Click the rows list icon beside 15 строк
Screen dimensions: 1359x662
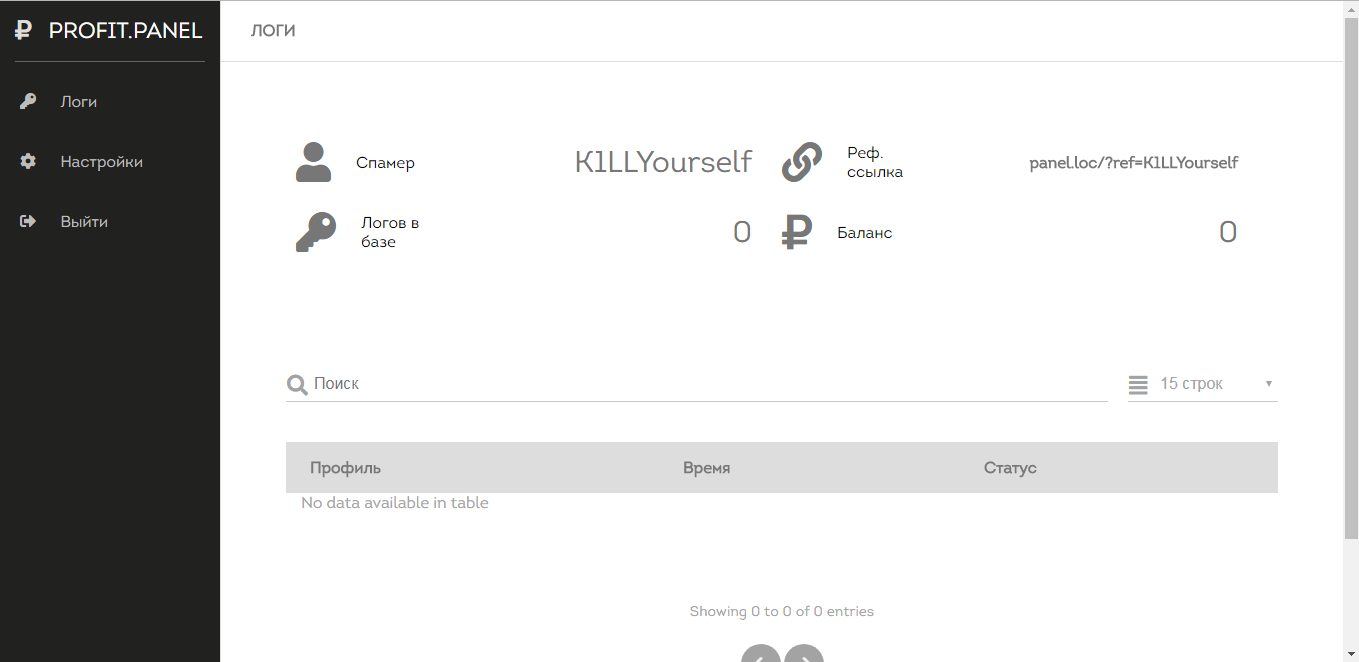pyautogui.click(x=1138, y=384)
